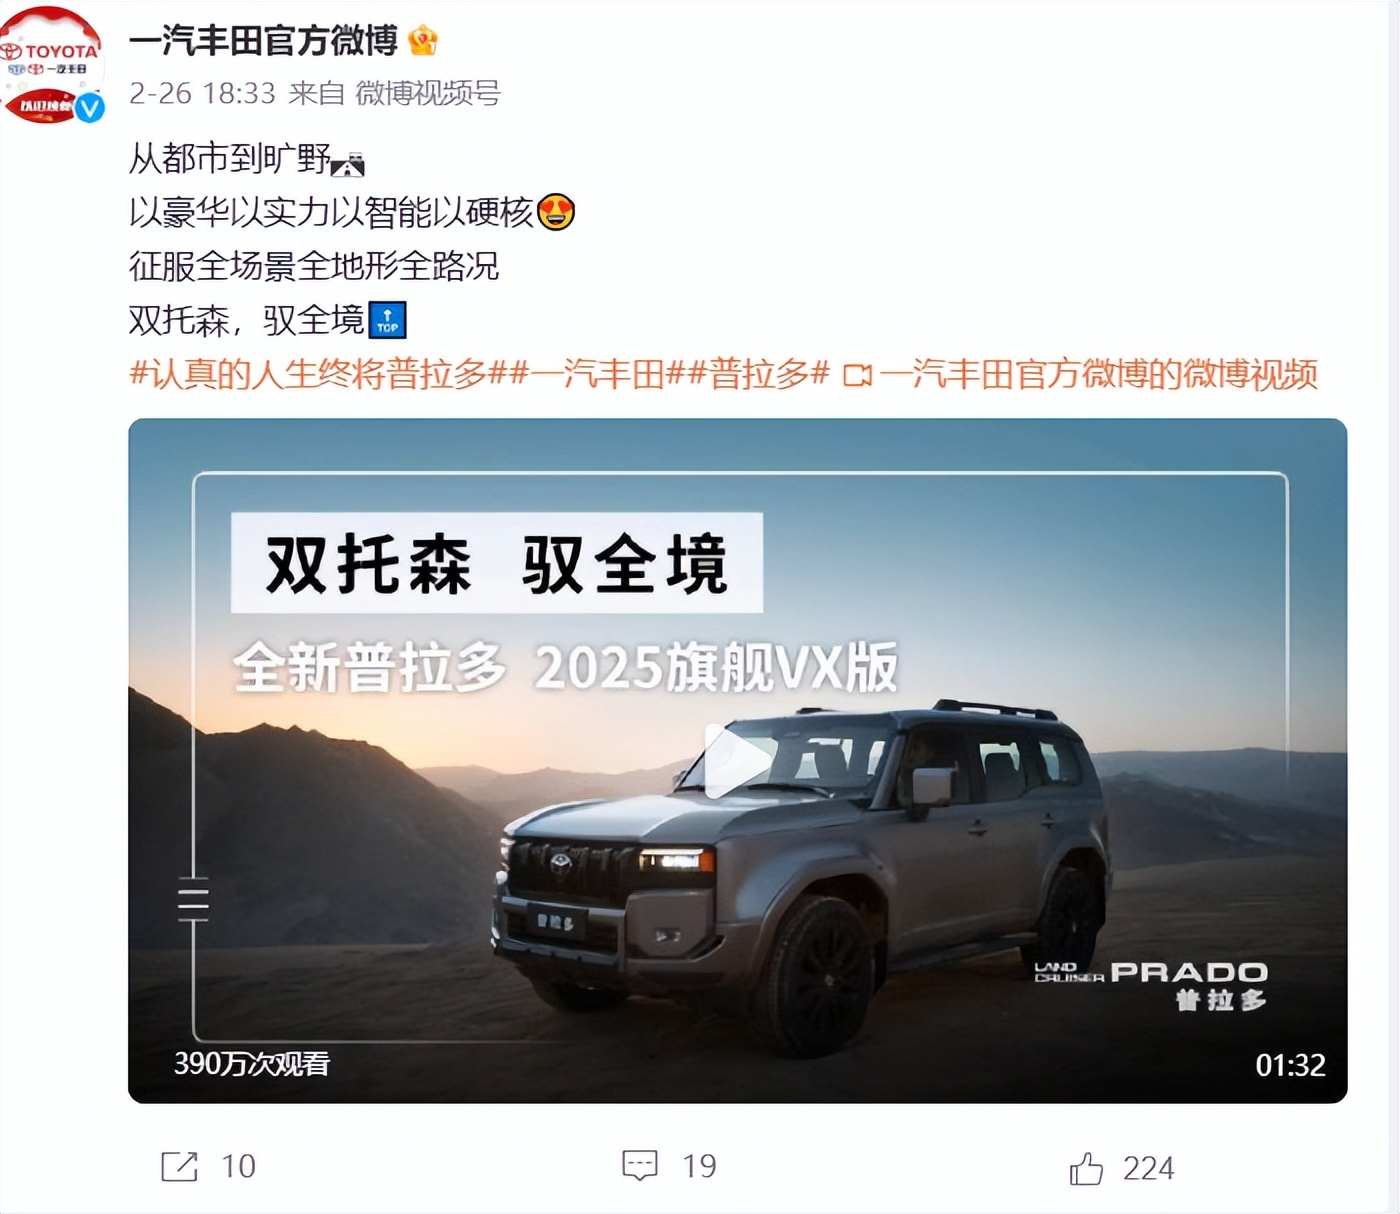Click the repost share icon
The height and width of the screenshot is (1214, 1400).
(180, 1166)
